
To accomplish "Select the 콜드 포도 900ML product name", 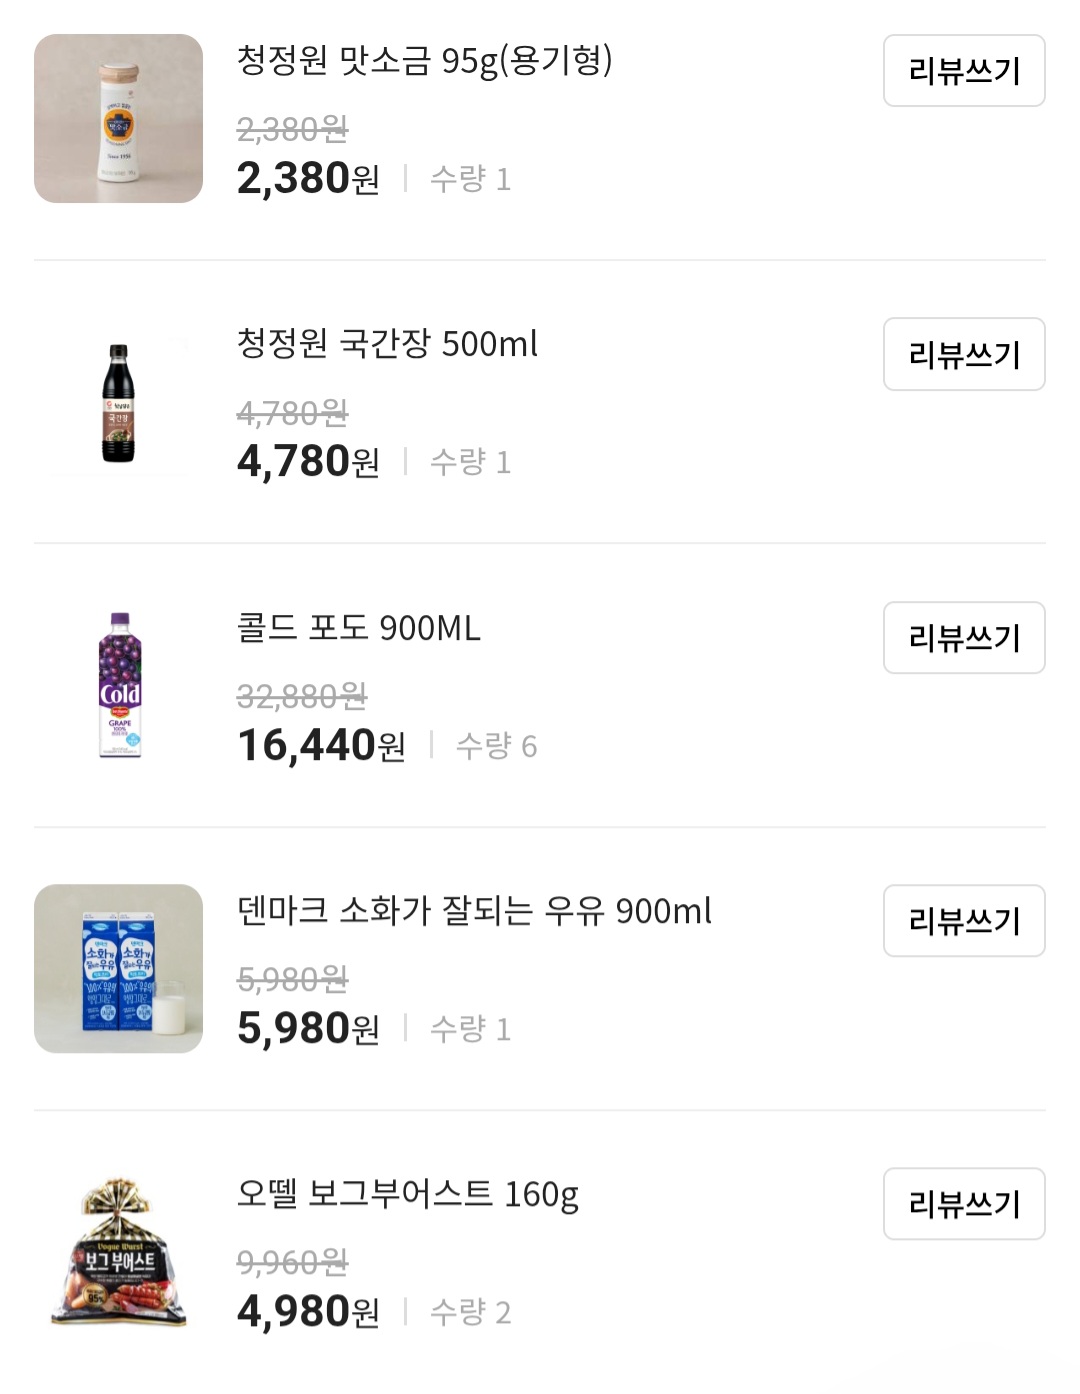I will [359, 628].
